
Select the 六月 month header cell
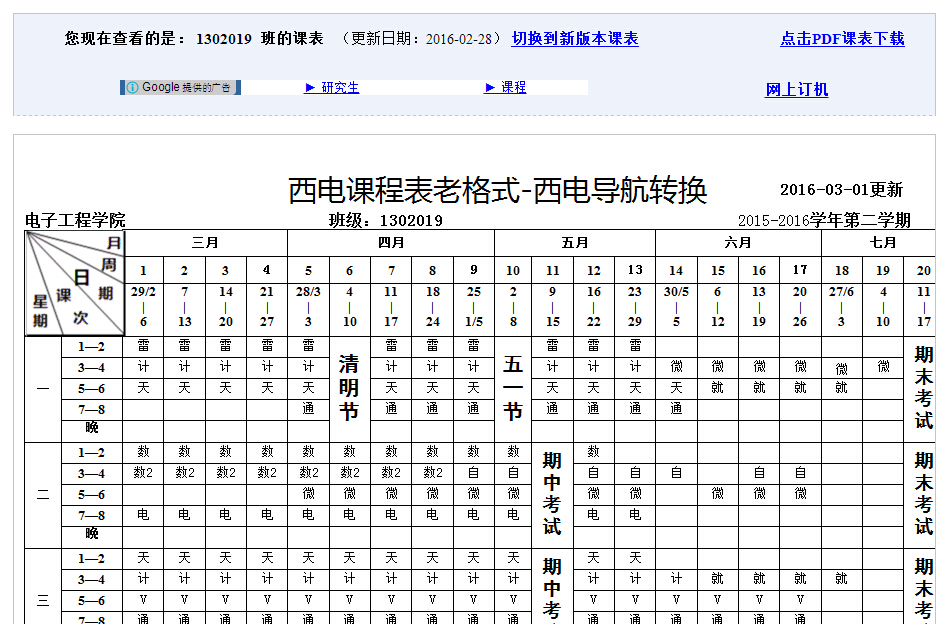click(738, 243)
